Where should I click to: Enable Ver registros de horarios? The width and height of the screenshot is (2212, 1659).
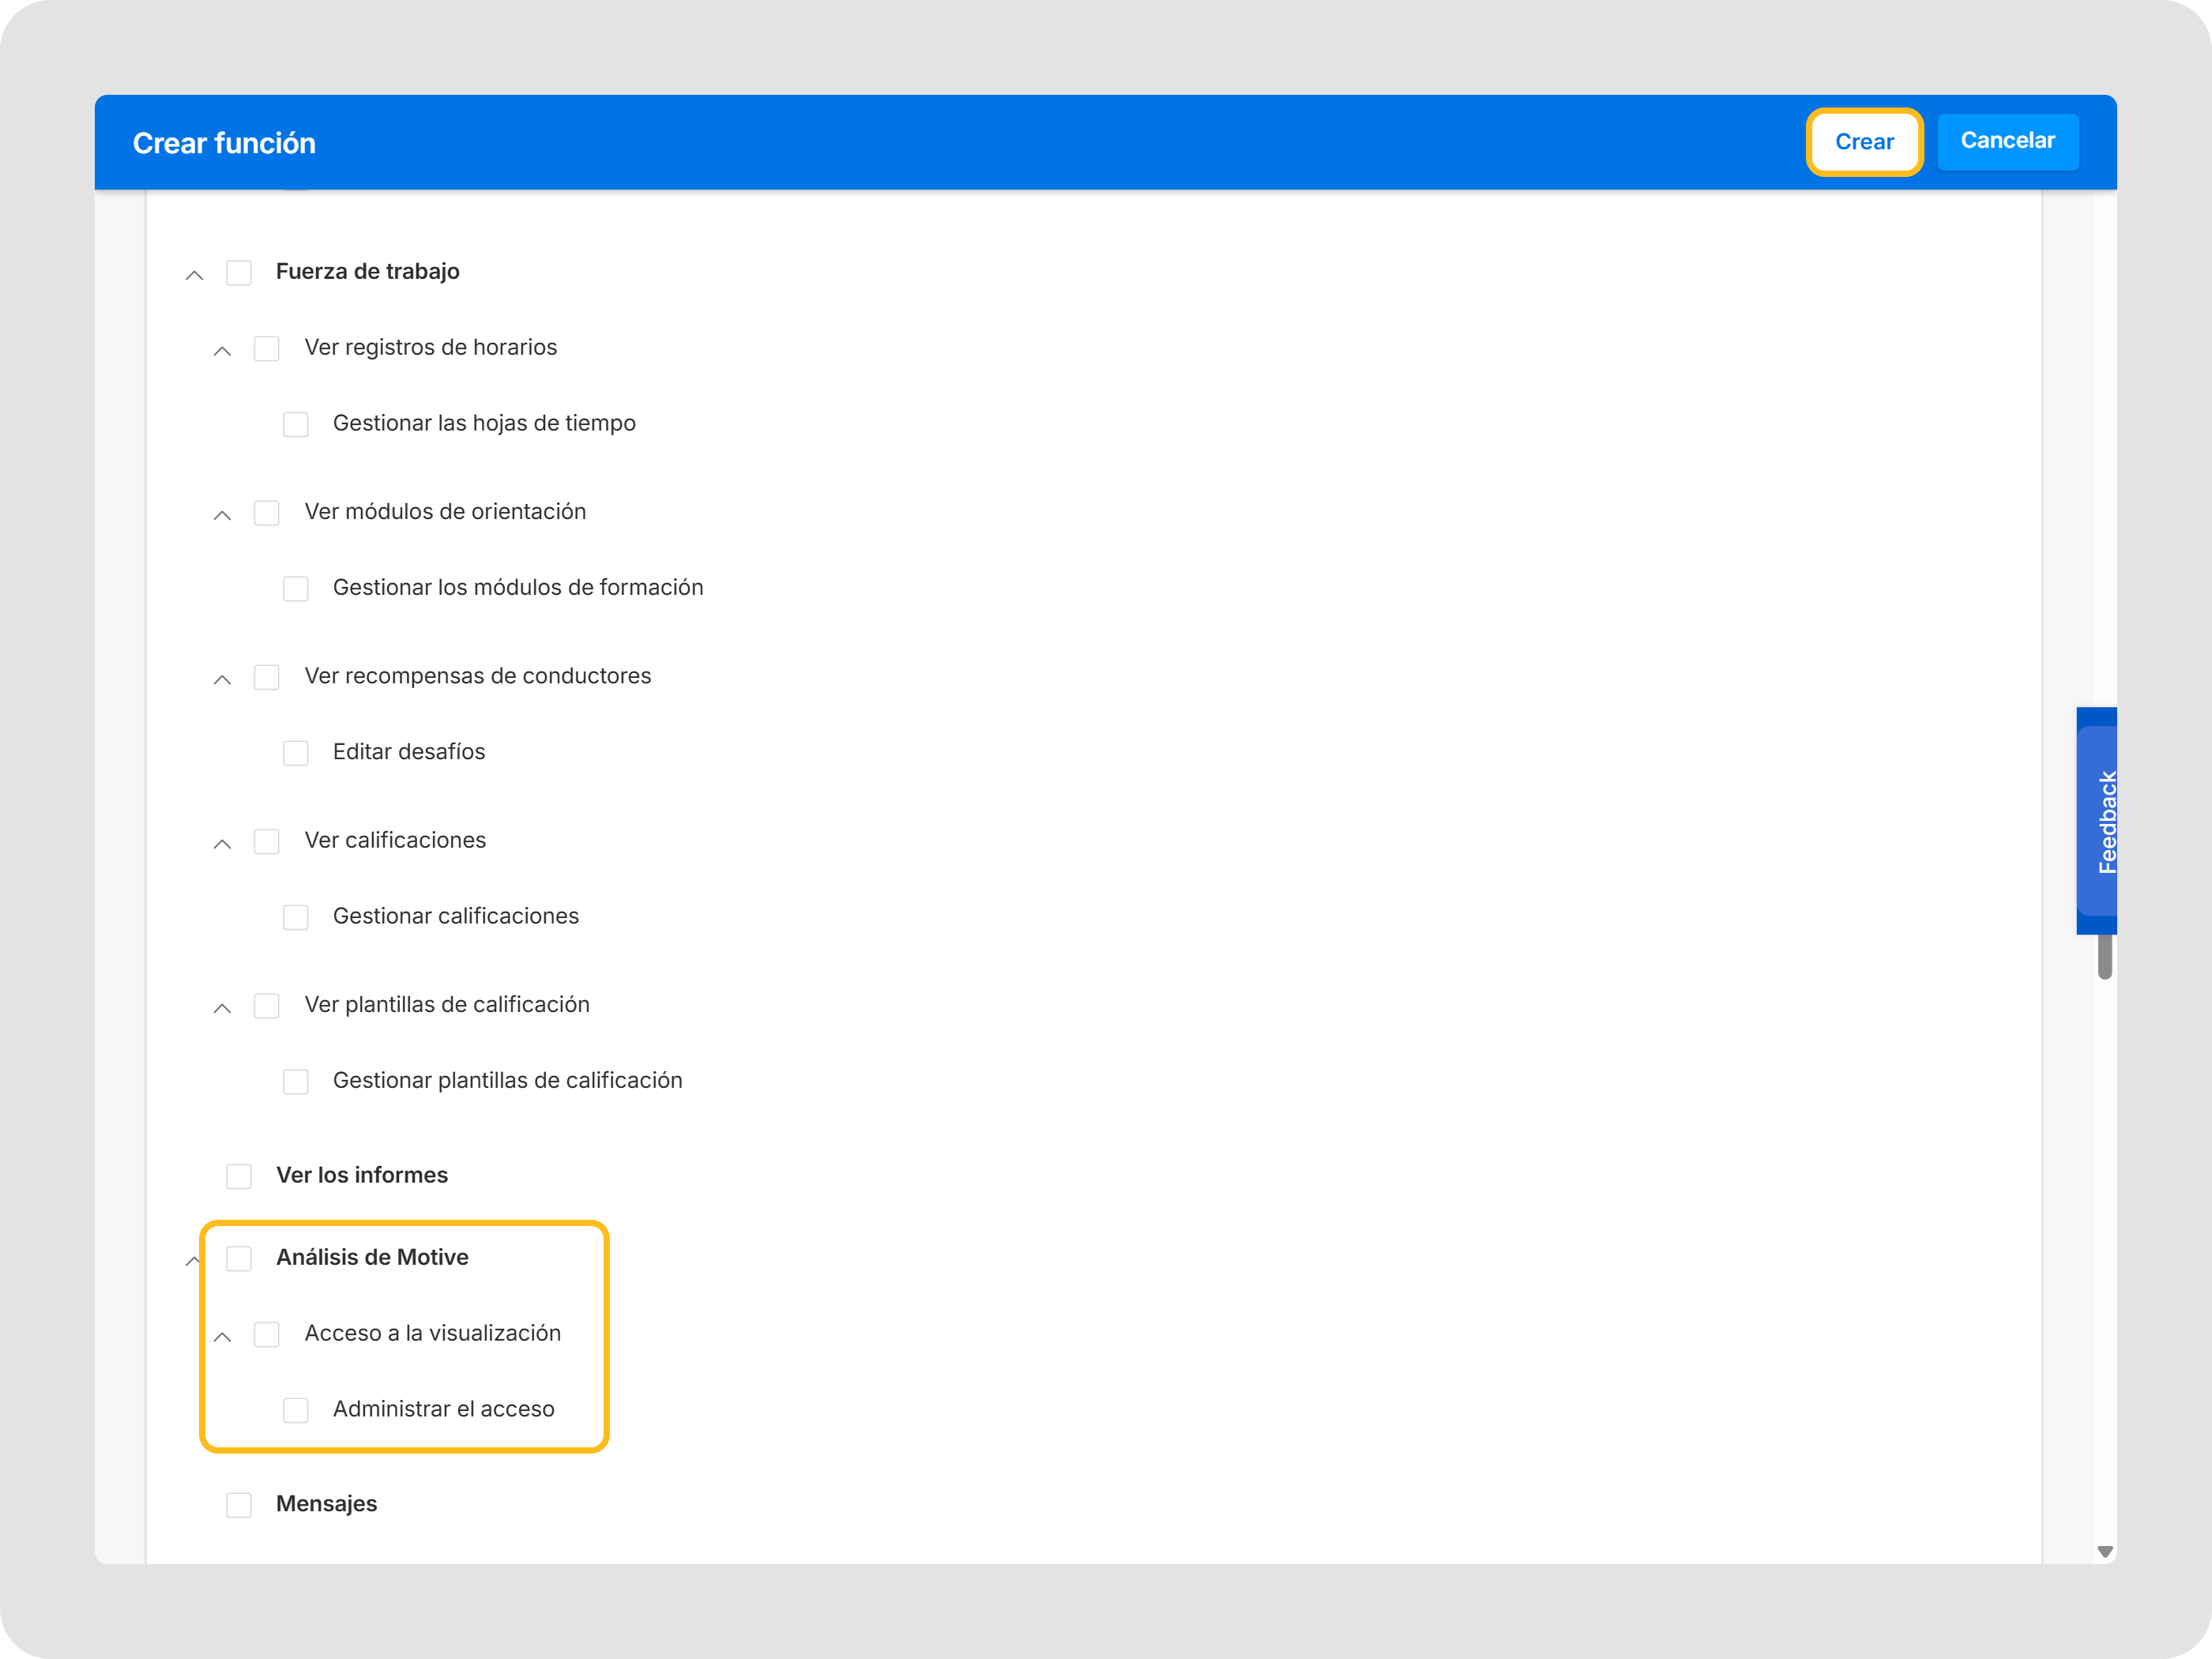click(267, 349)
